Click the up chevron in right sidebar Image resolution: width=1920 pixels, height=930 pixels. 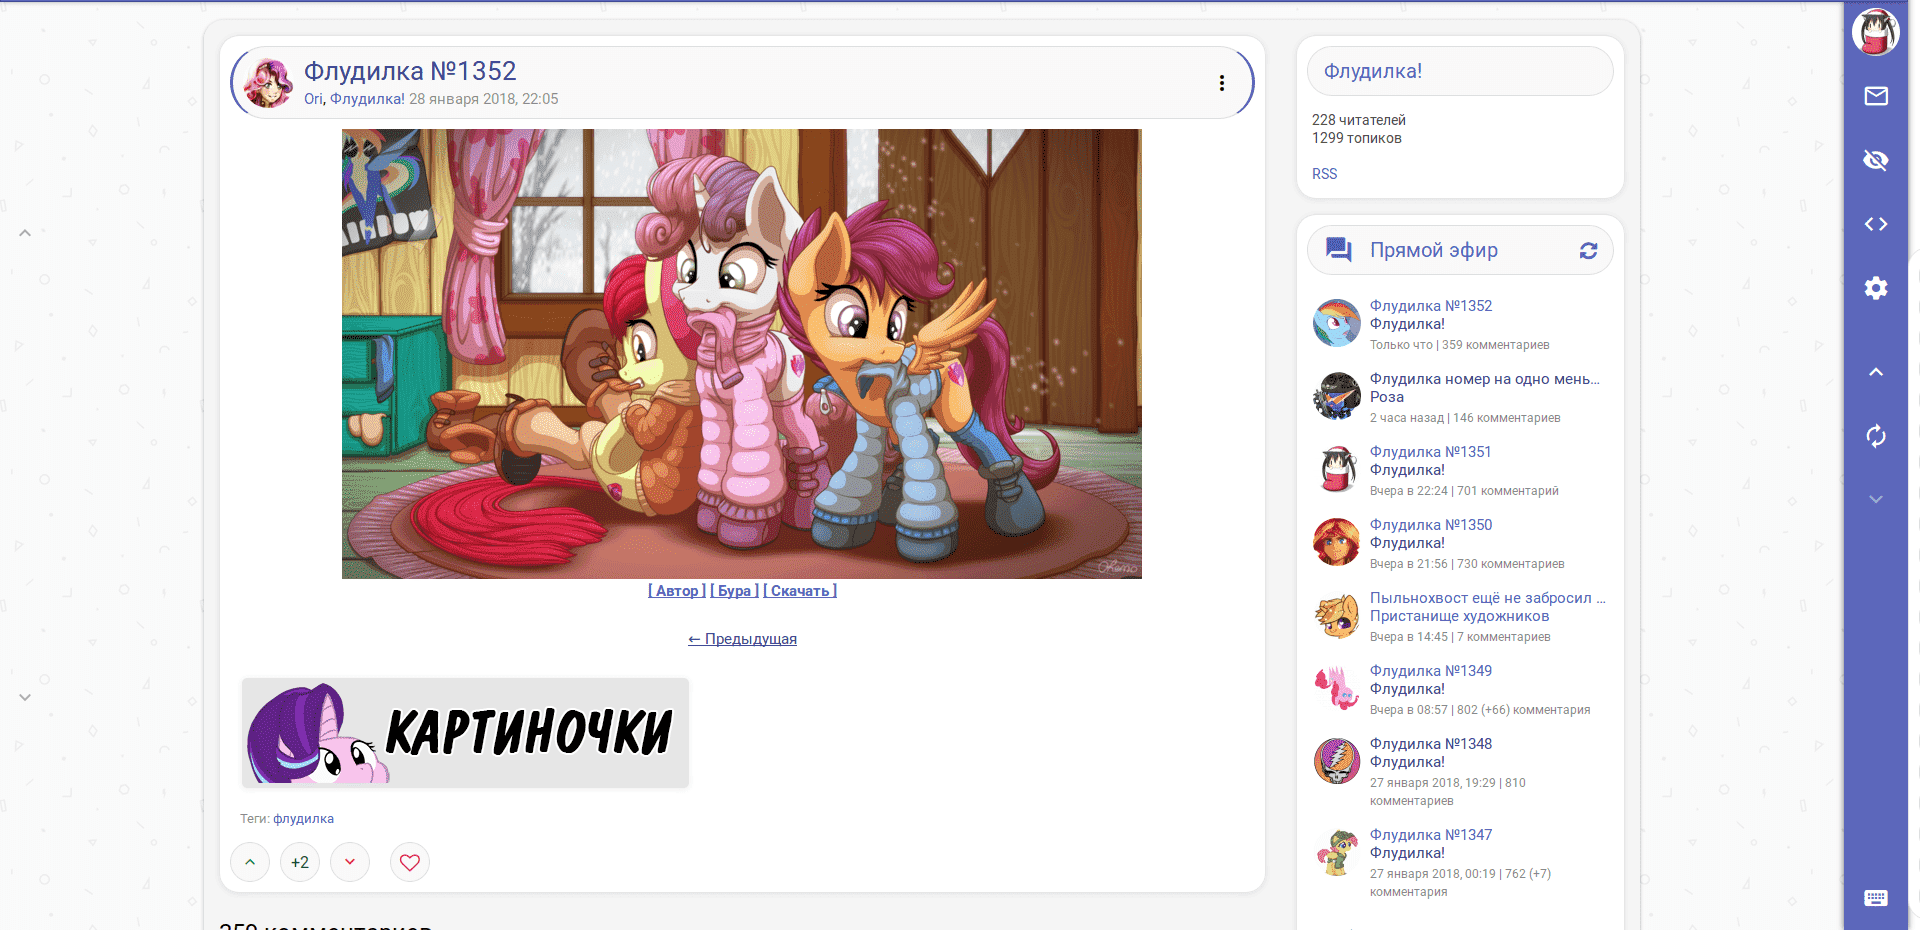[1876, 372]
